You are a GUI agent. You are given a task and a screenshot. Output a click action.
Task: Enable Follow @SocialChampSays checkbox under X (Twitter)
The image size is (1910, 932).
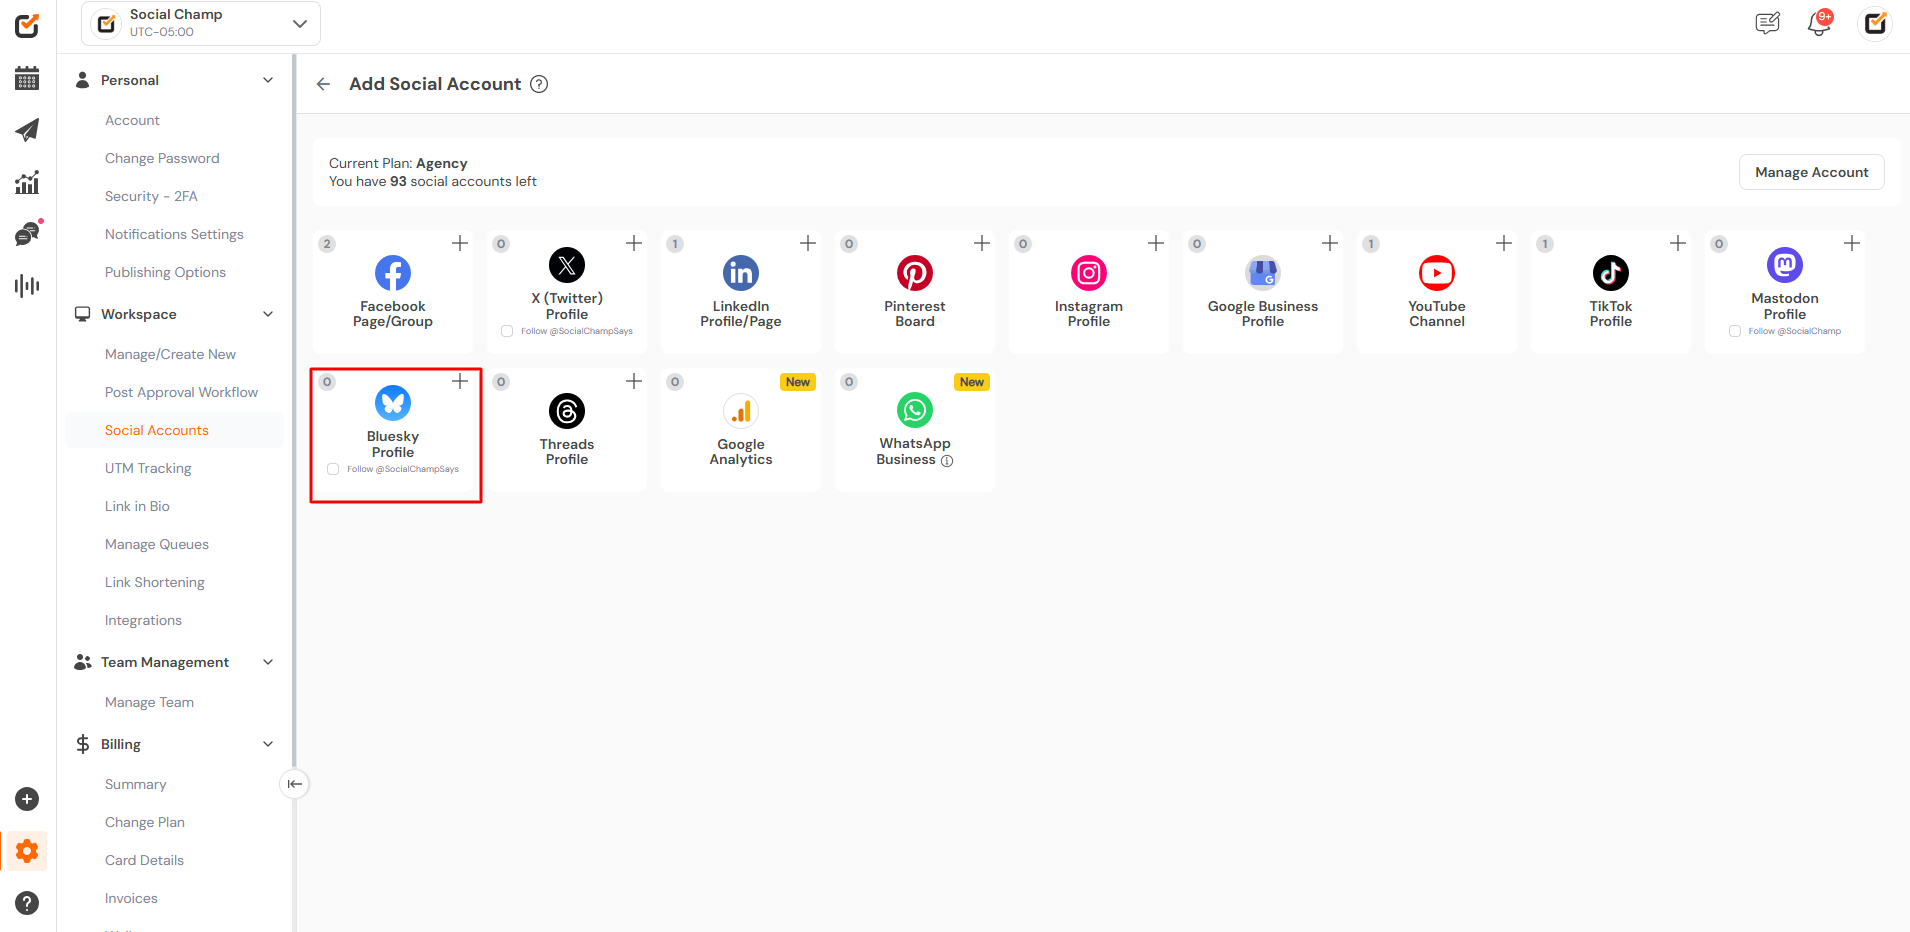coord(507,331)
